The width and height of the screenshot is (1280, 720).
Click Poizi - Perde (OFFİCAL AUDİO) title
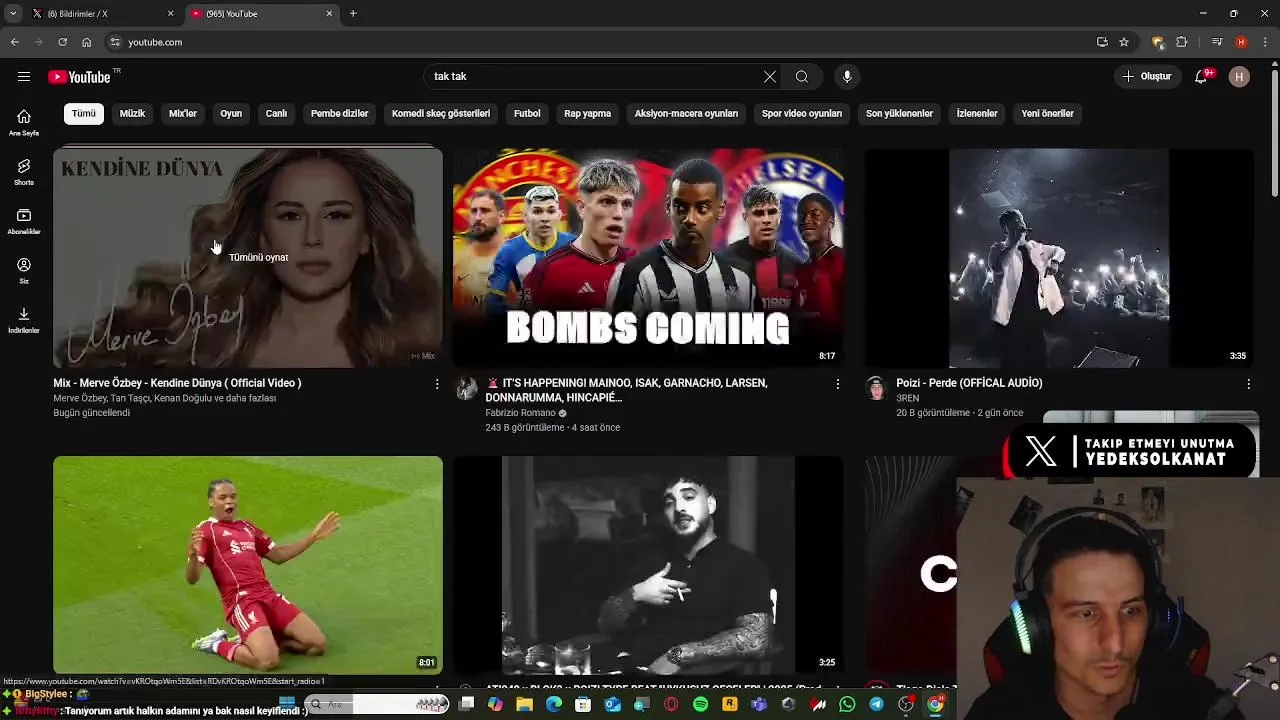point(969,383)
